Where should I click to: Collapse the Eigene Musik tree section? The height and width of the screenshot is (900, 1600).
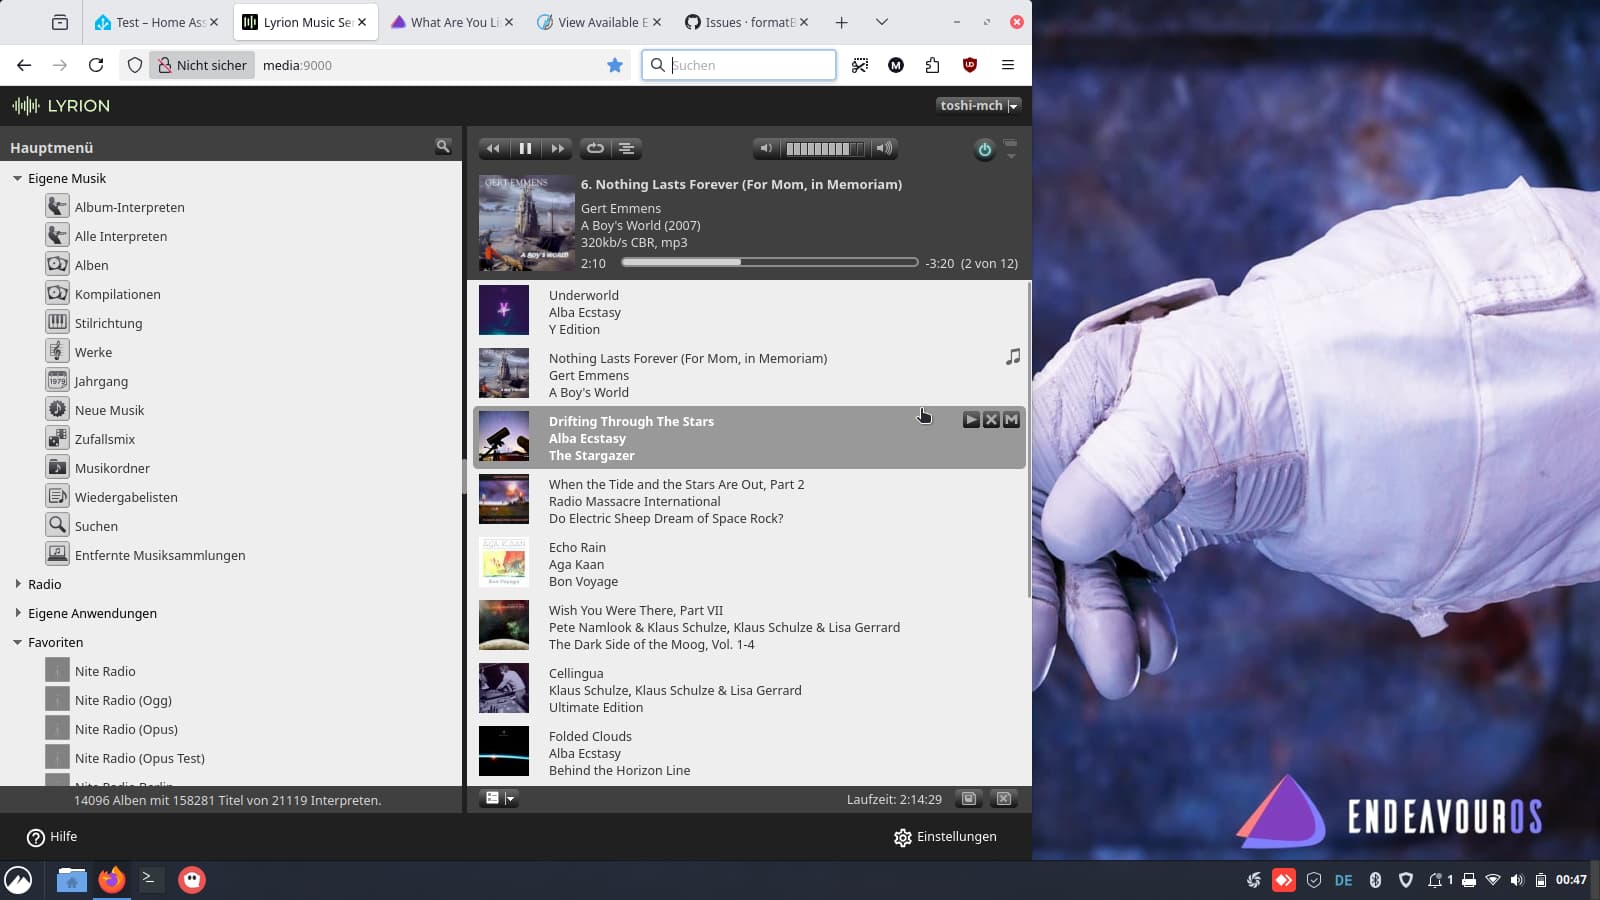18,178
